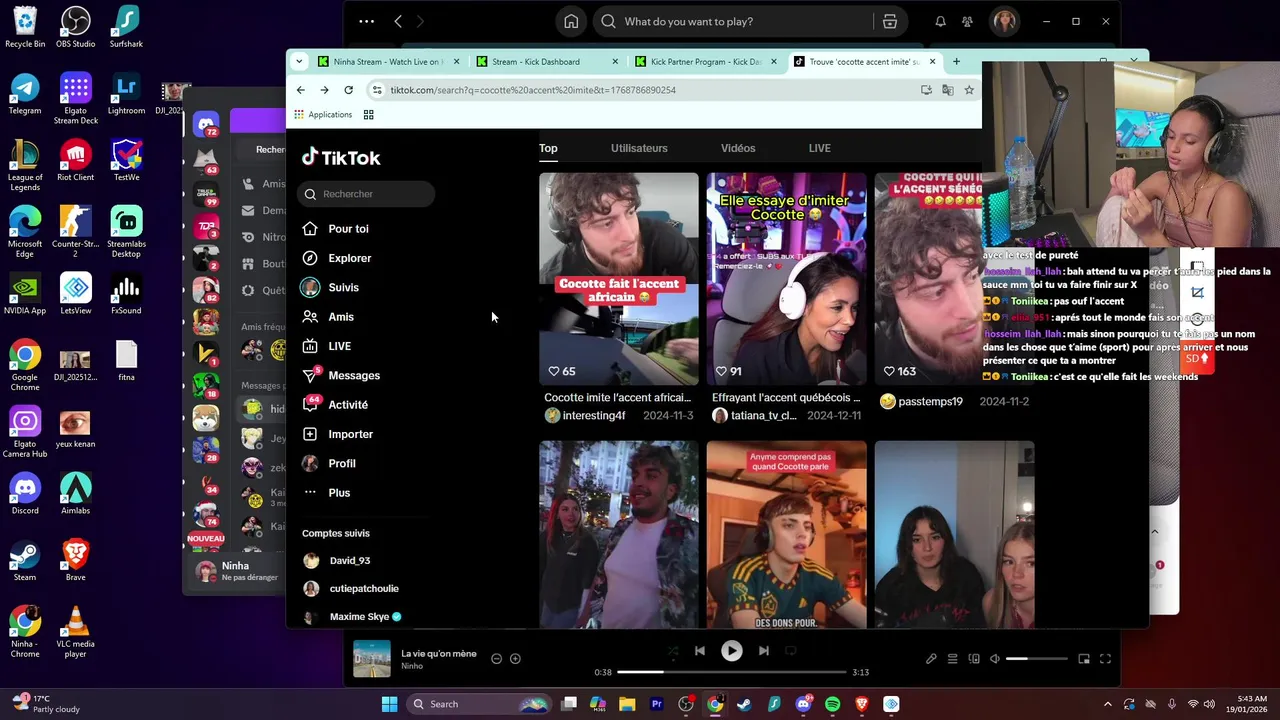Toggle Spotify repeat
The width and height of the screenshot is (1280, 720).
tap(790, 651)
